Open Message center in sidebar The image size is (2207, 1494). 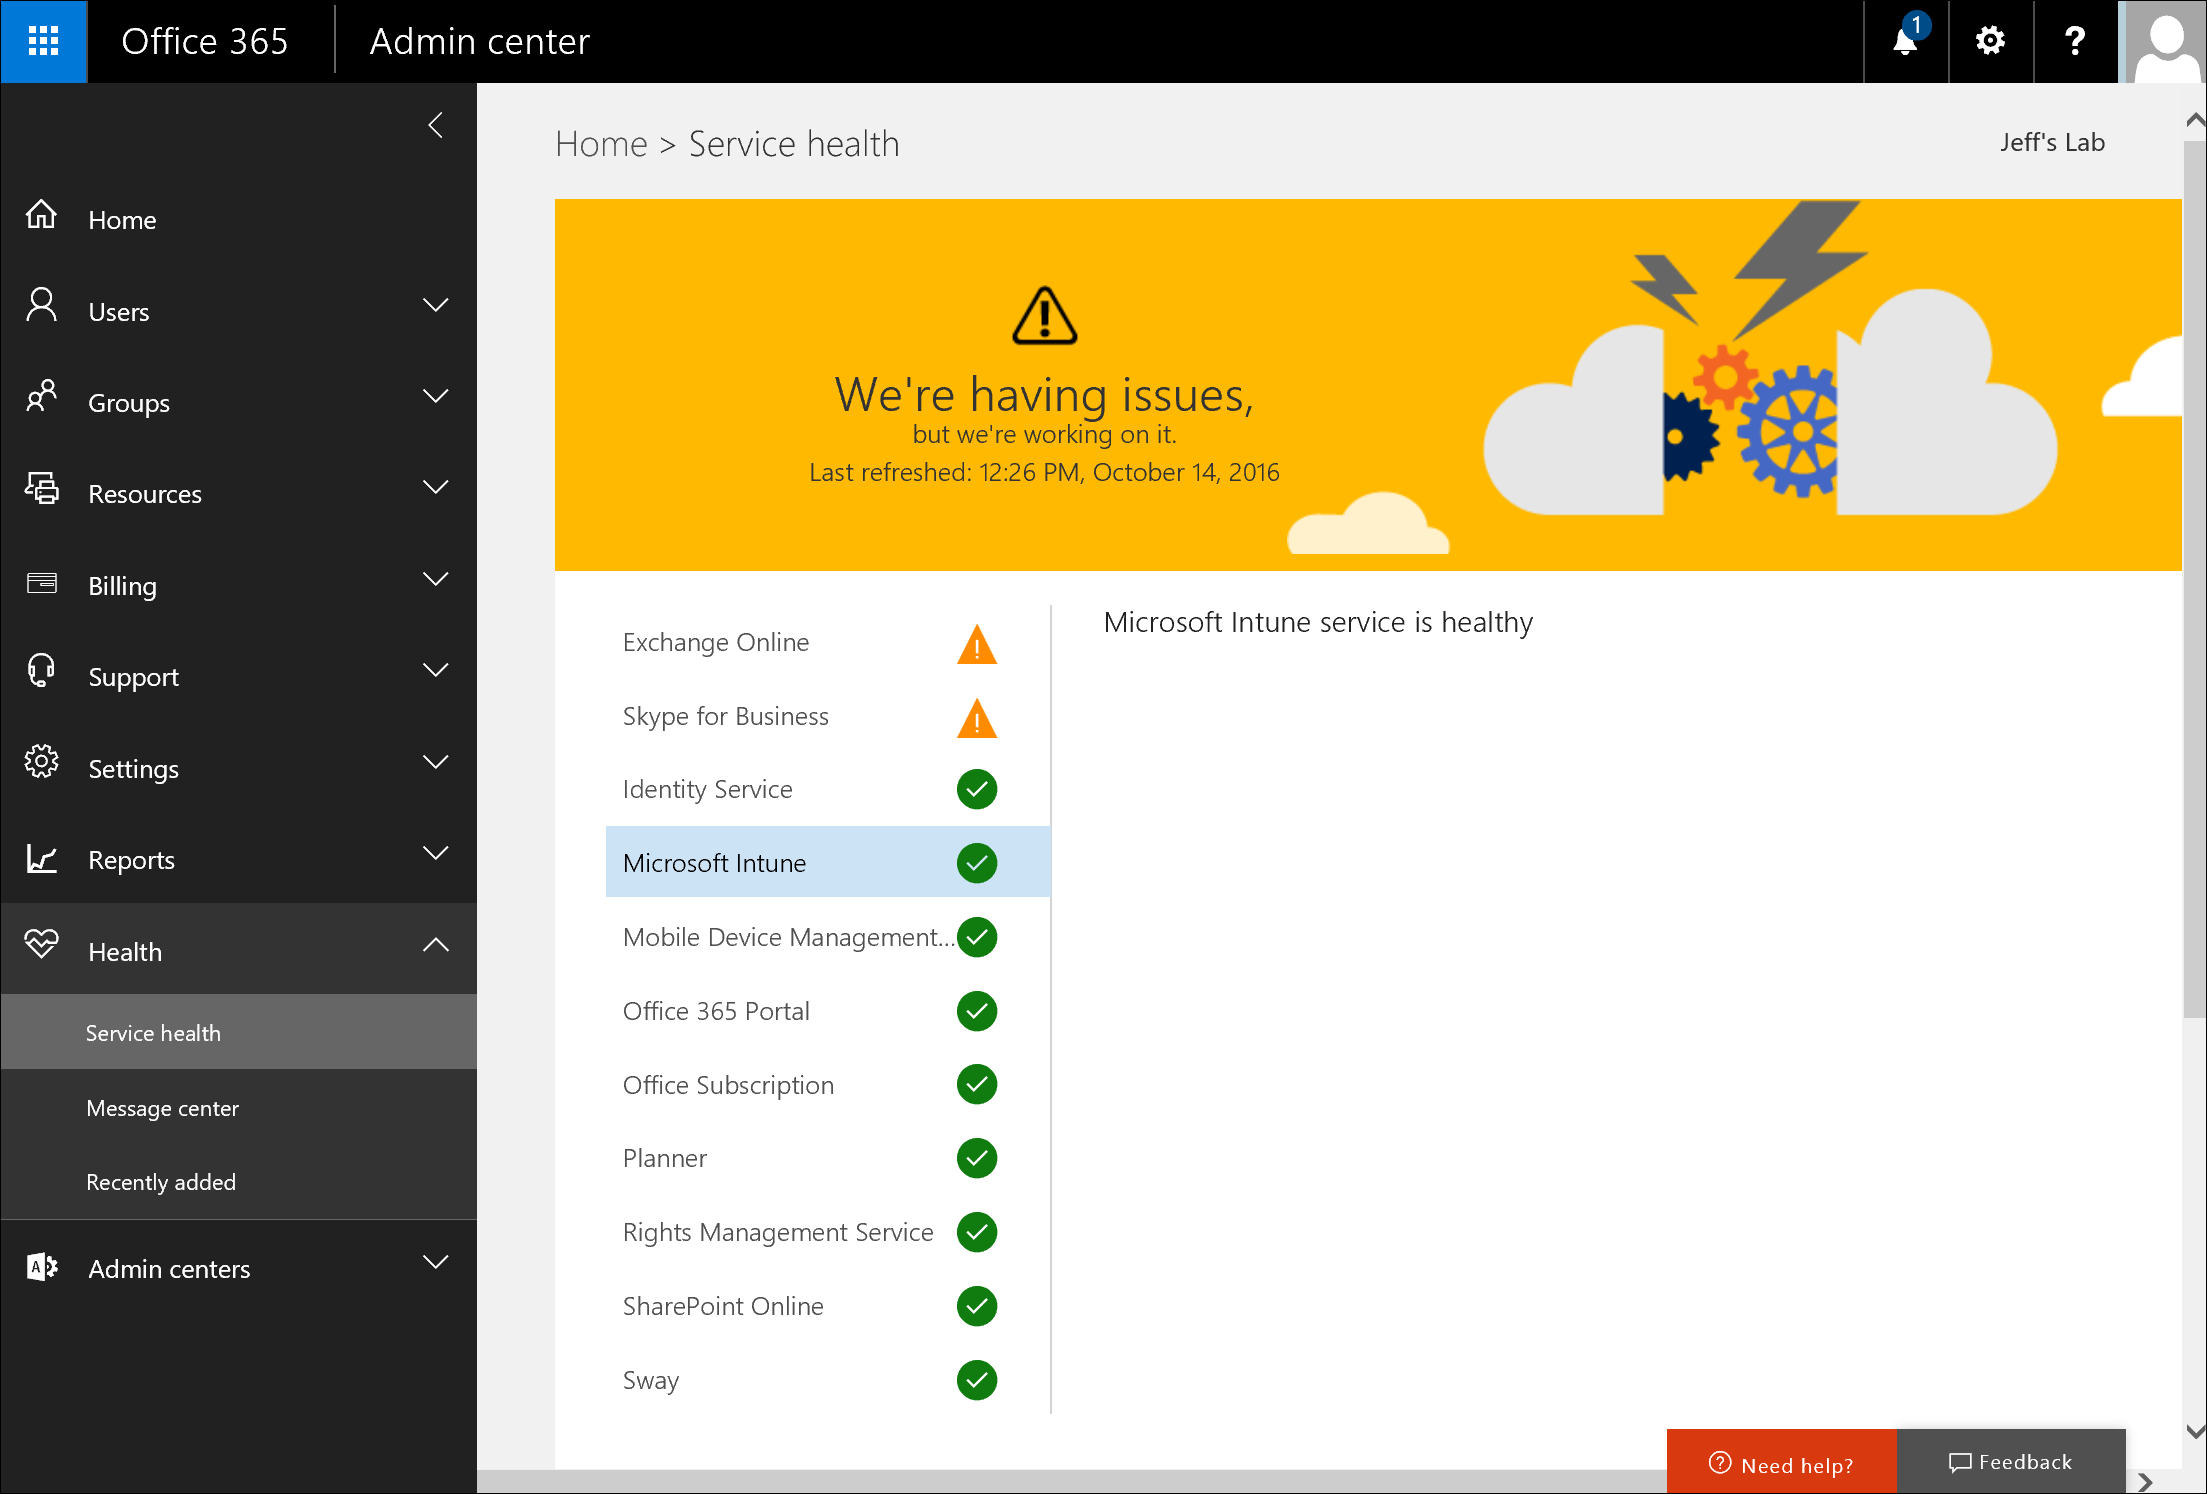click(x=239, y=1108)
